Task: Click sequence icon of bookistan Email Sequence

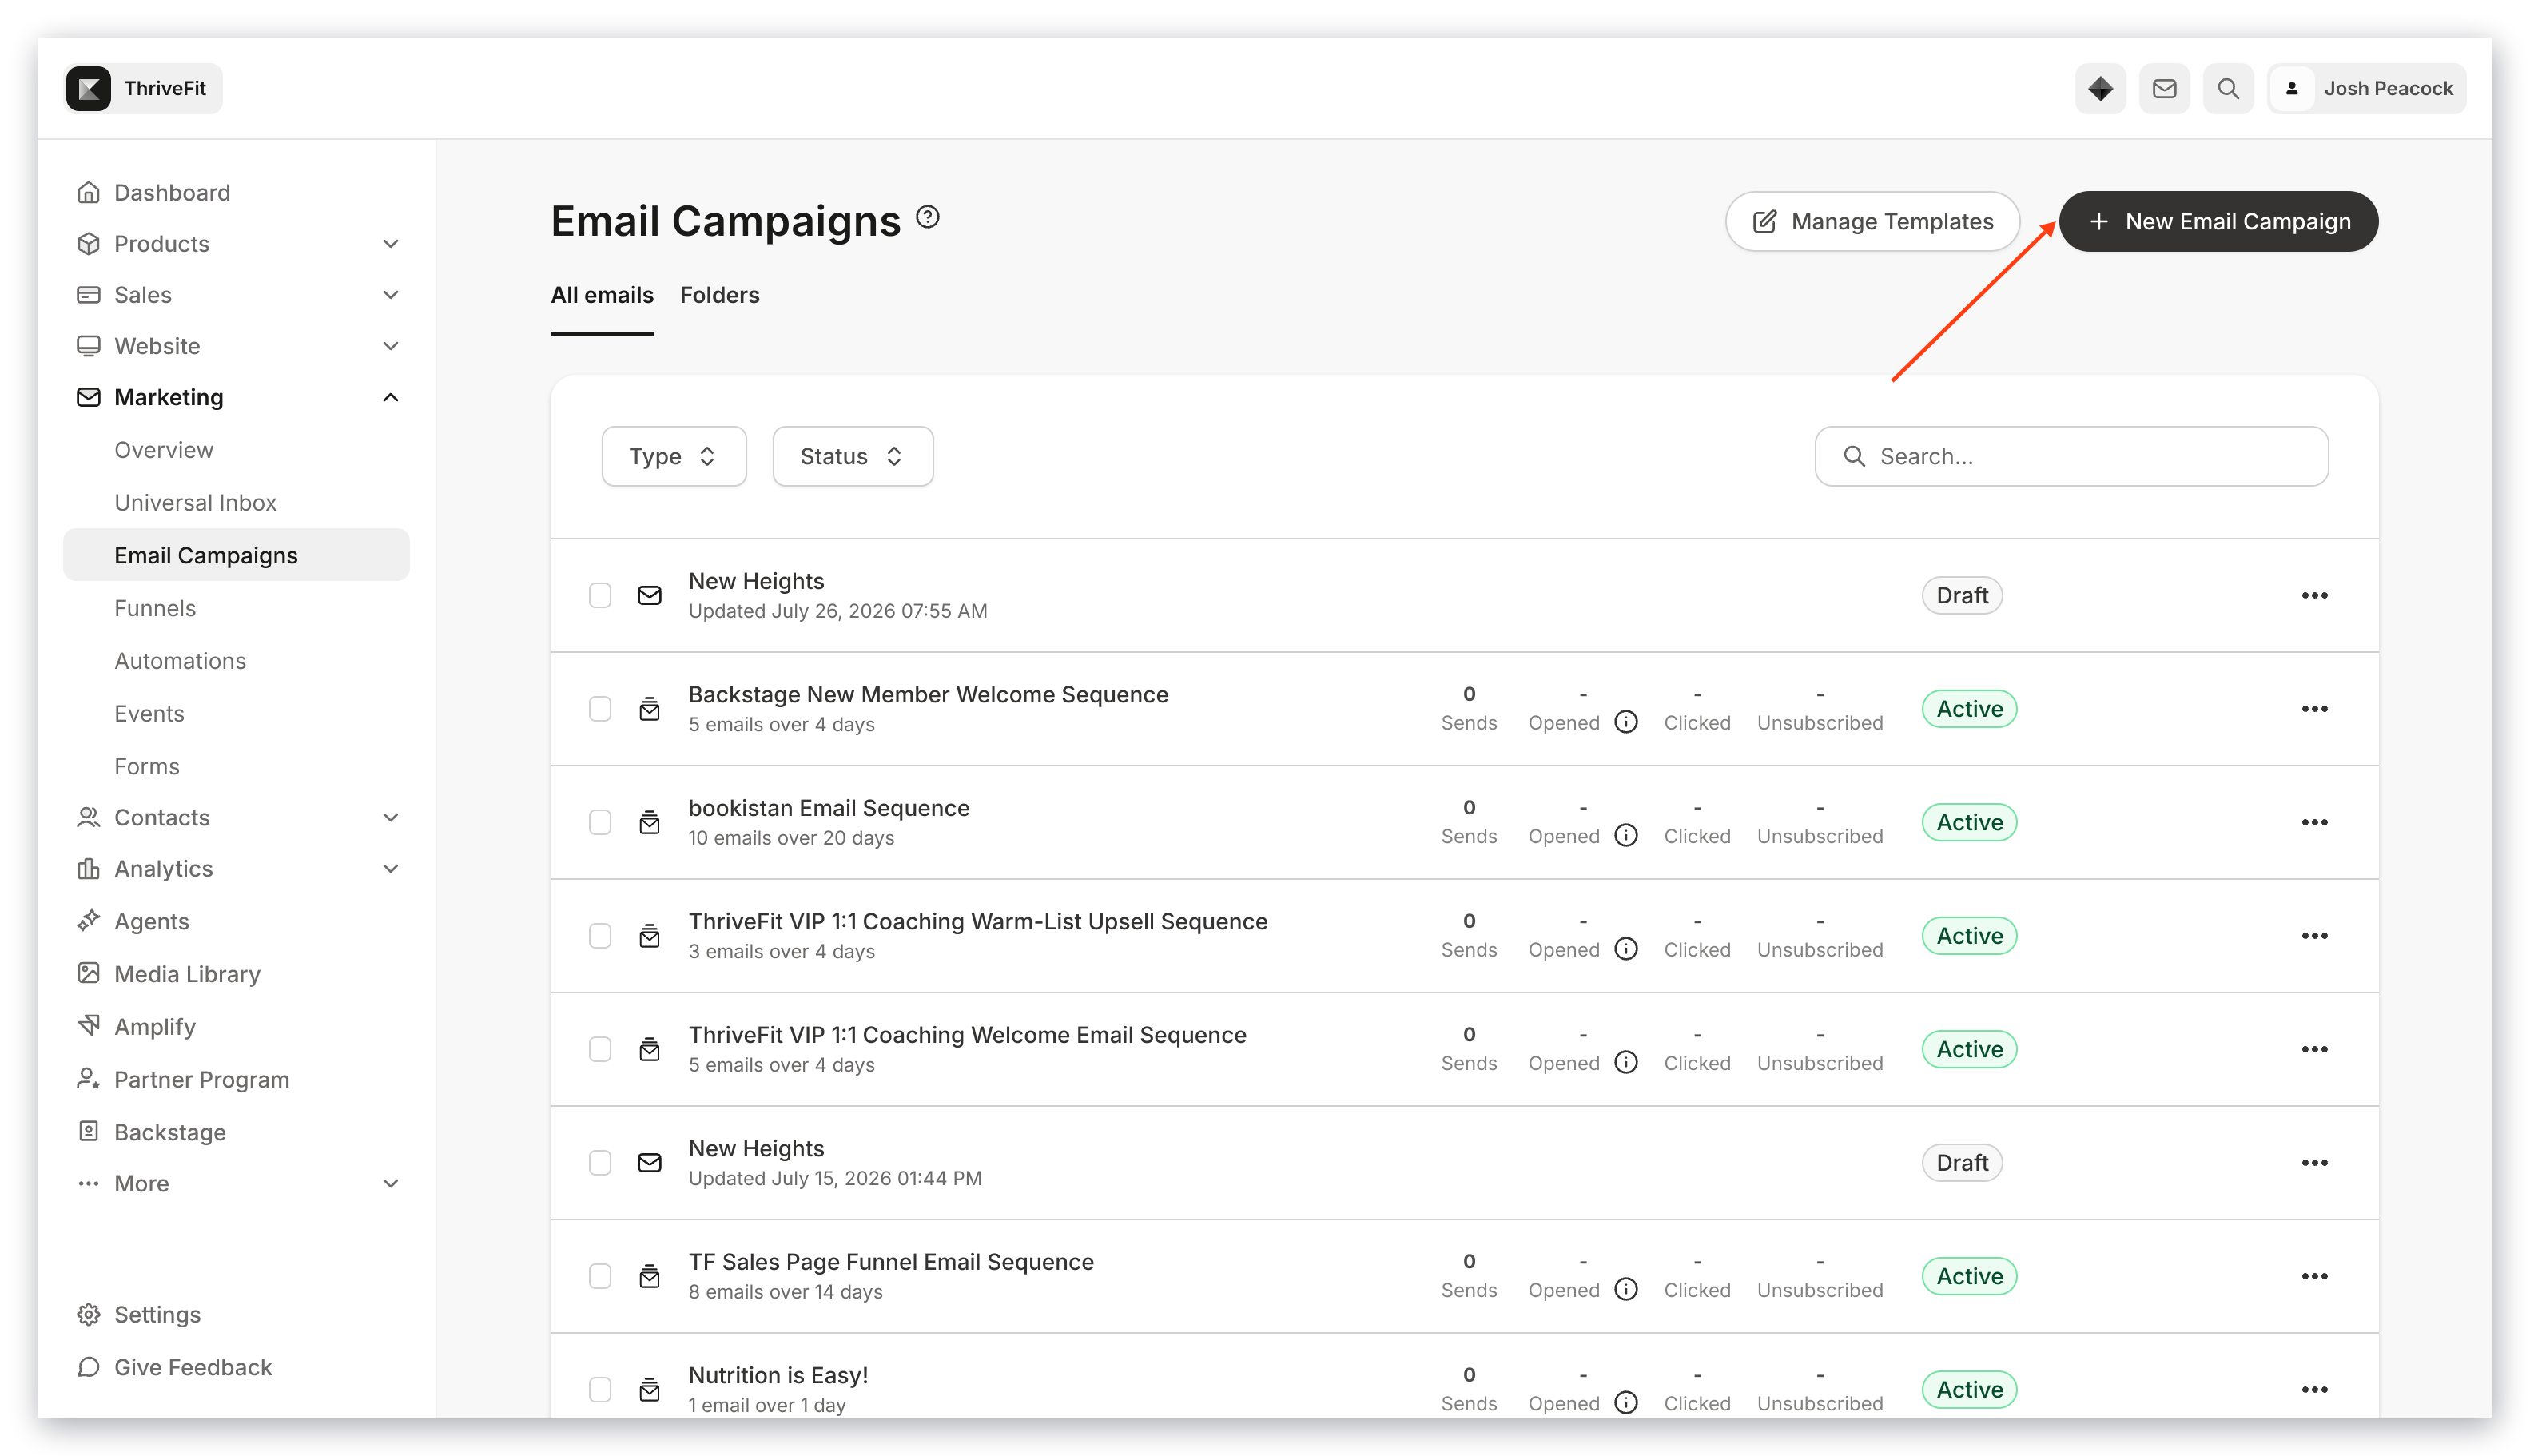Action: (649, 822)
